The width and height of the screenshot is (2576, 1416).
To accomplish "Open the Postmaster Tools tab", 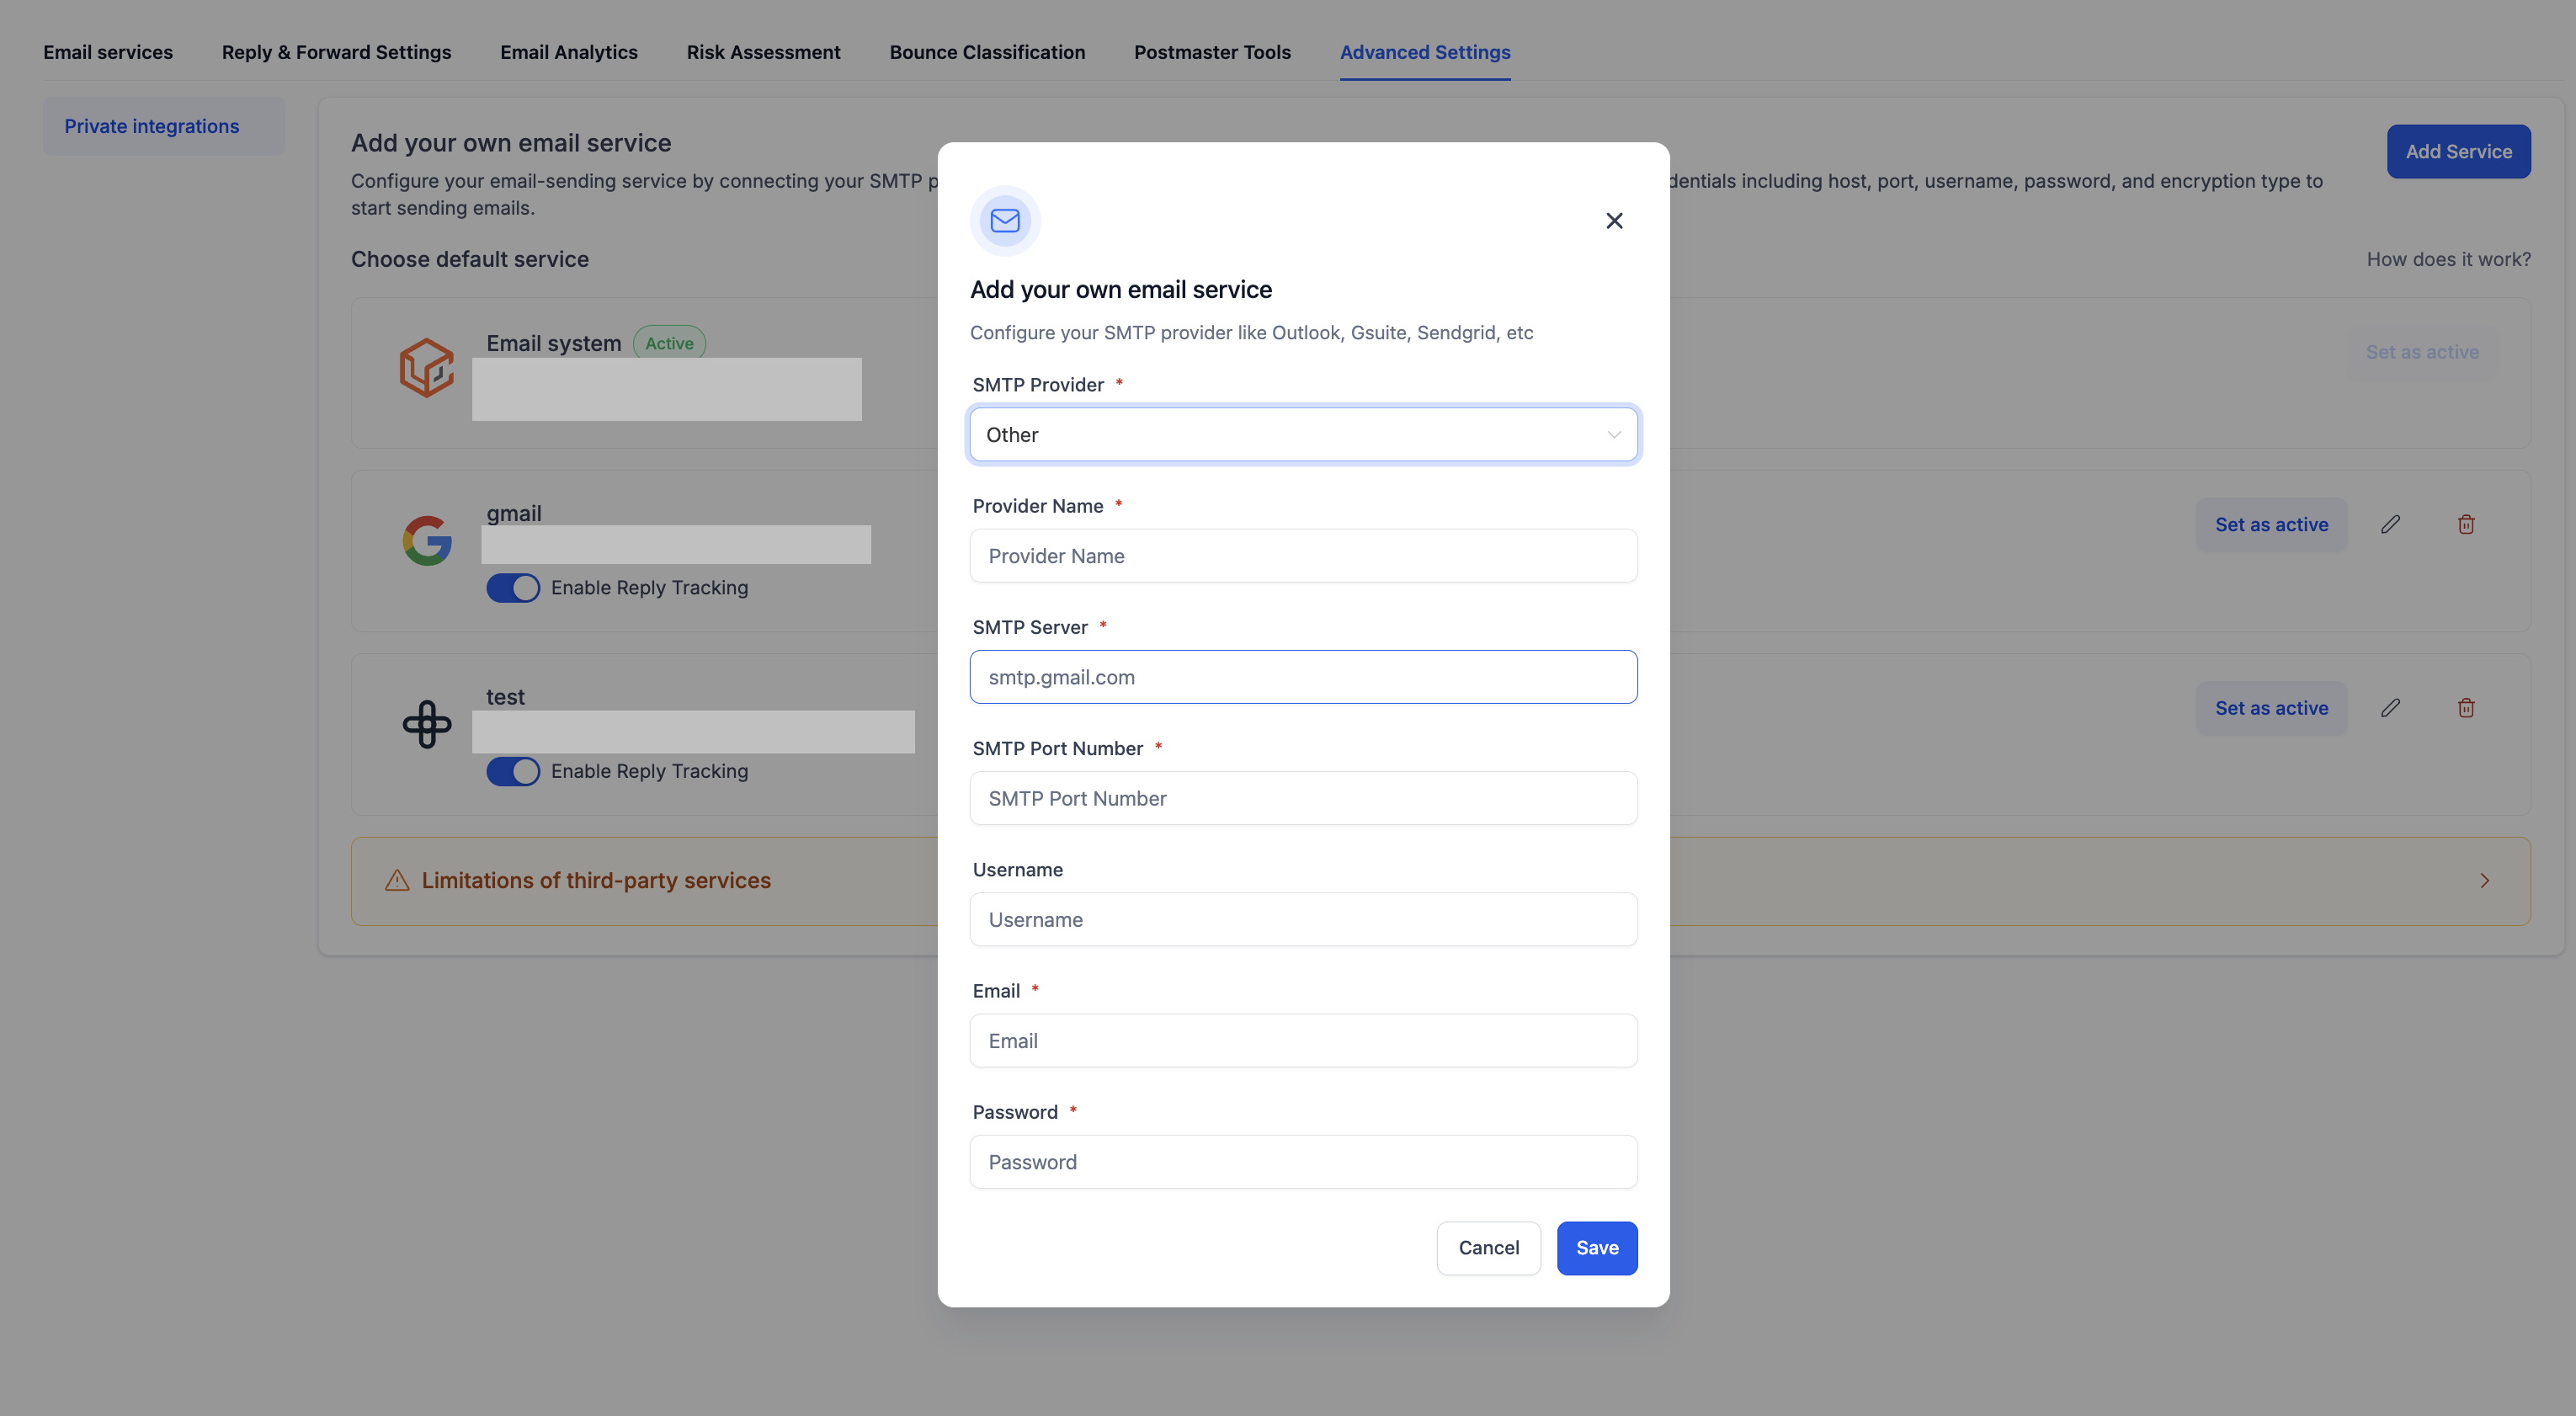I will pos(1211,52).
